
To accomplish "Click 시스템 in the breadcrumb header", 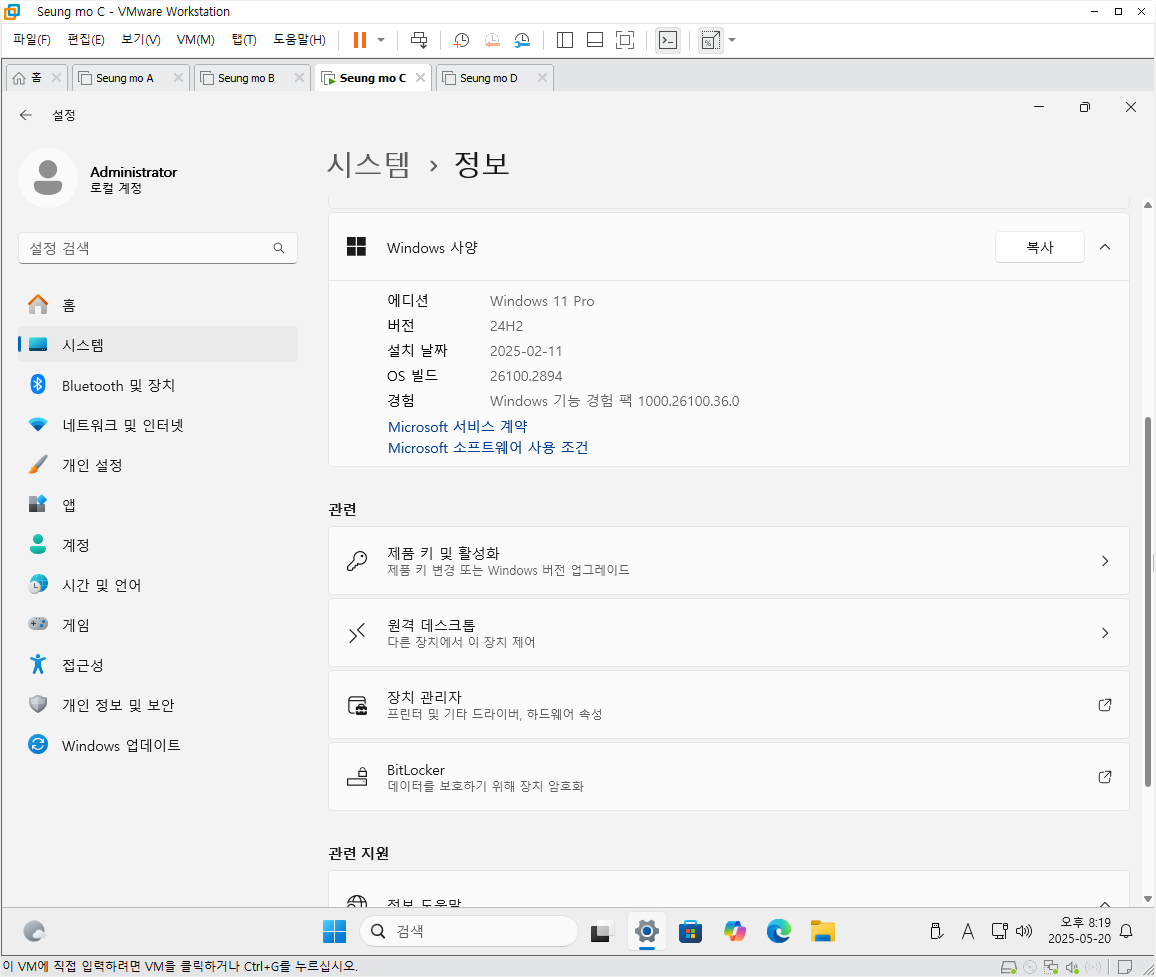I will tap(368, 164).
